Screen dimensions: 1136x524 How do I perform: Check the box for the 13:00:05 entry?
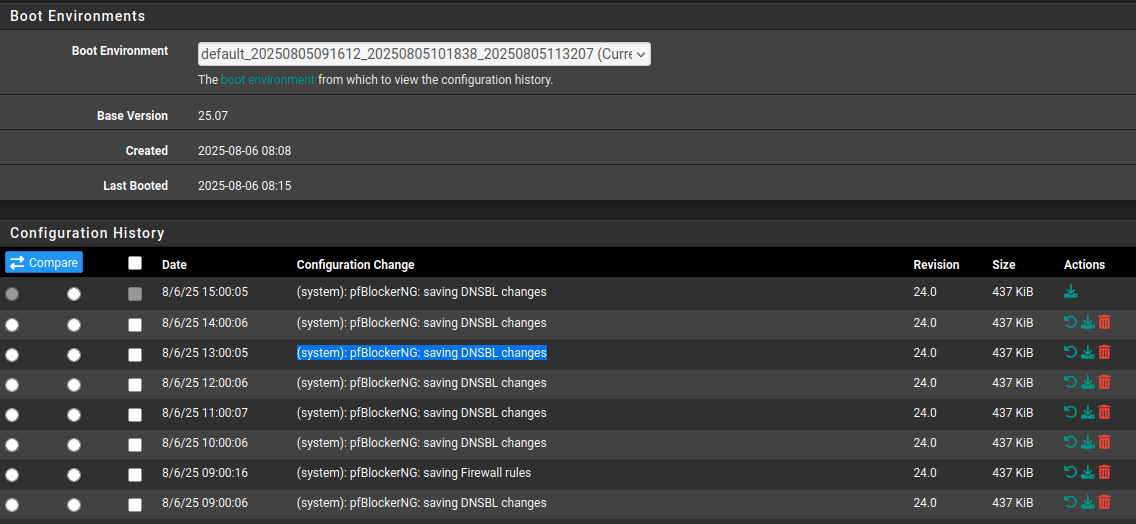click(x=135, y=355)
